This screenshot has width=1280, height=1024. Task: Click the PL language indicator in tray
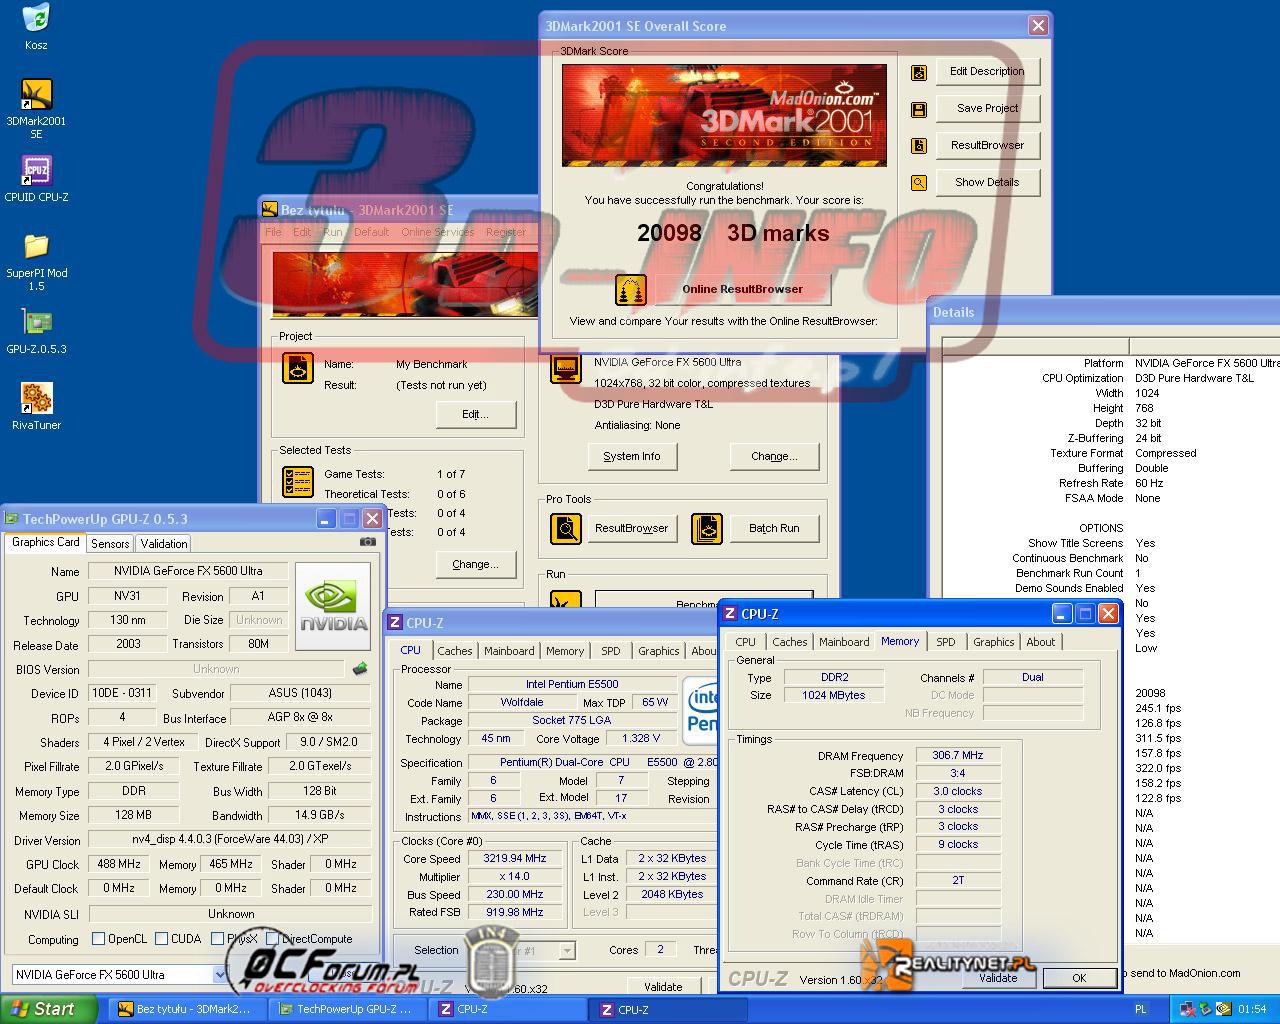pyautogui.click(x=1141, y=1010)
